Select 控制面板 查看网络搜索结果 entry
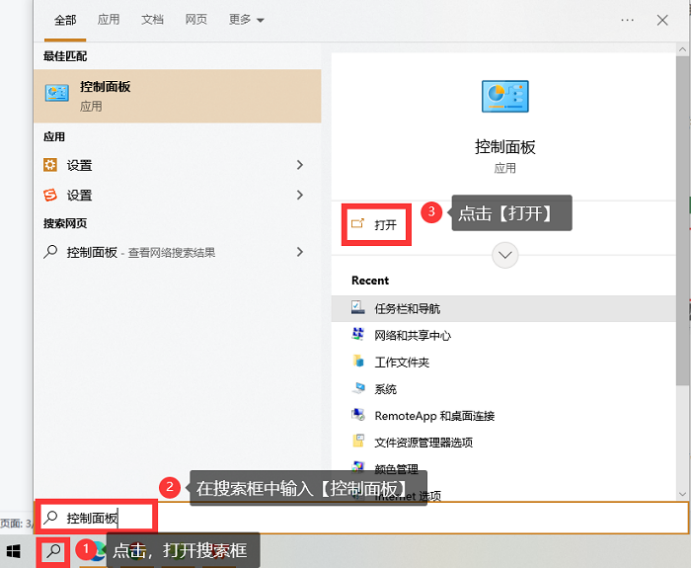The width and height of the screenshot is (692, 568). pyautogui.click(x=177, y=252)
